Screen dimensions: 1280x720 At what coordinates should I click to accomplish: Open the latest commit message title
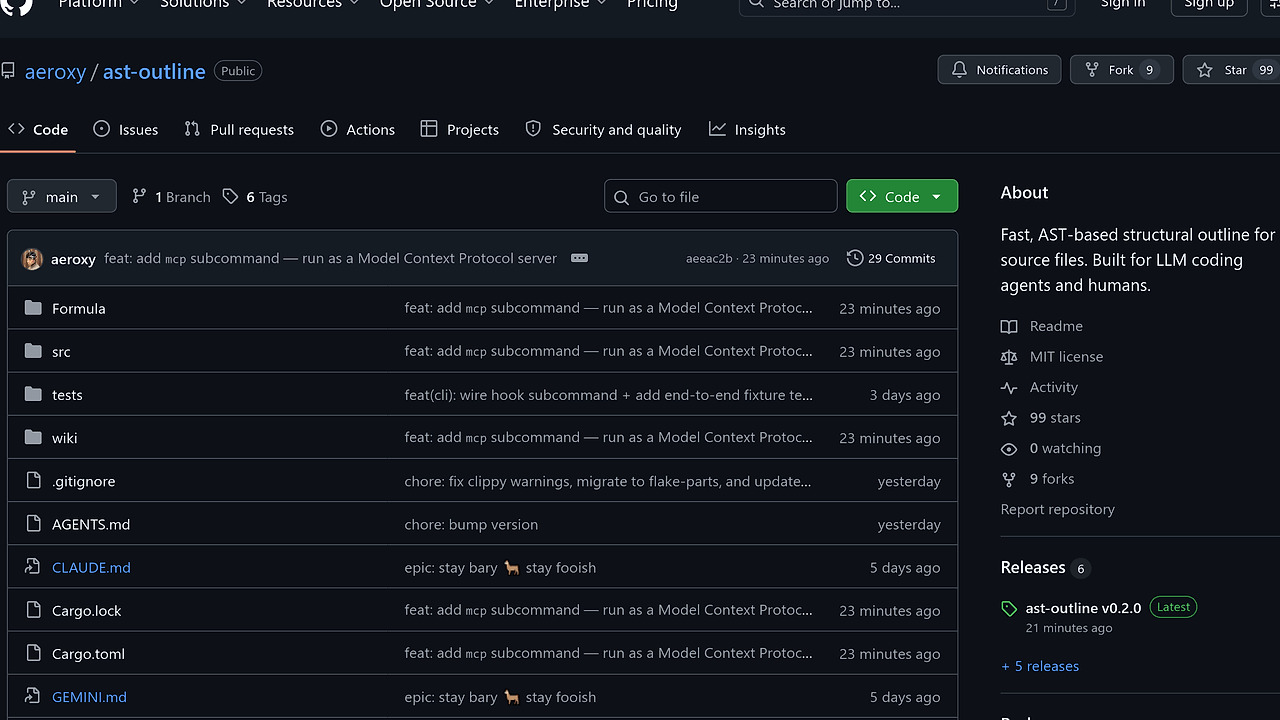click(330, 258)
